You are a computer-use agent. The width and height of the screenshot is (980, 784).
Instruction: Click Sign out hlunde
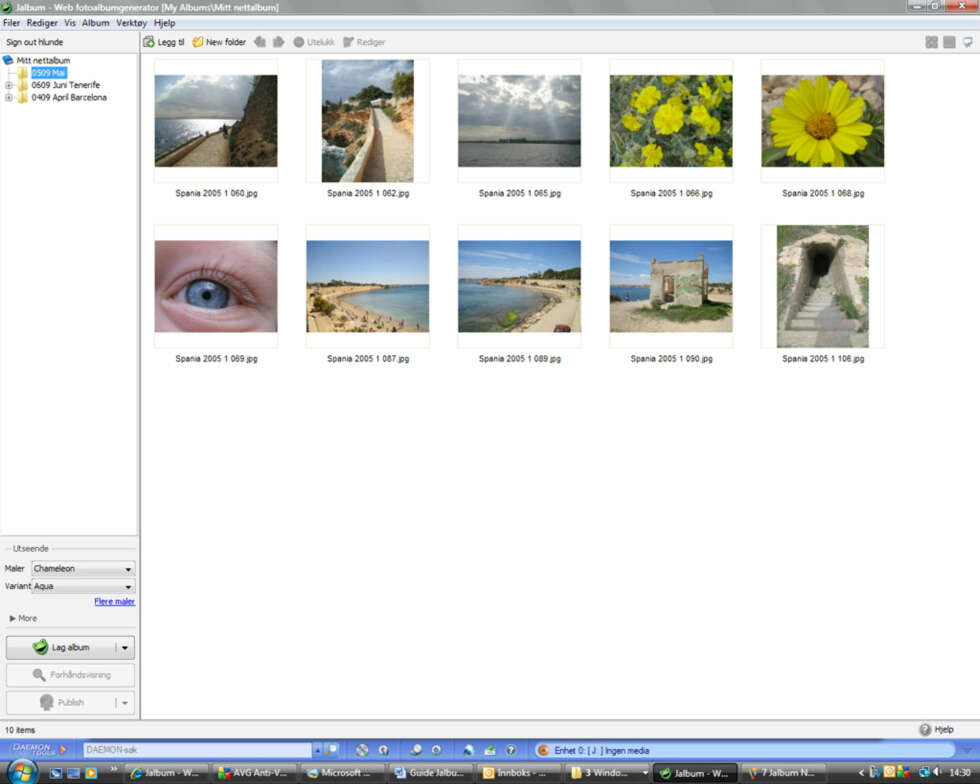click(34, 42)
